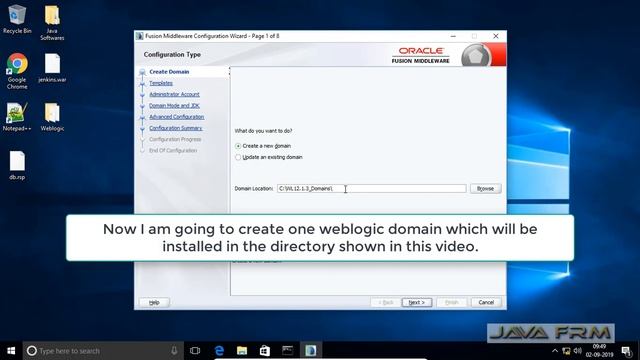Viewport: 640px width, 360px height.
Task: Open the Action Center notifications icon
Action: (627, 351)
